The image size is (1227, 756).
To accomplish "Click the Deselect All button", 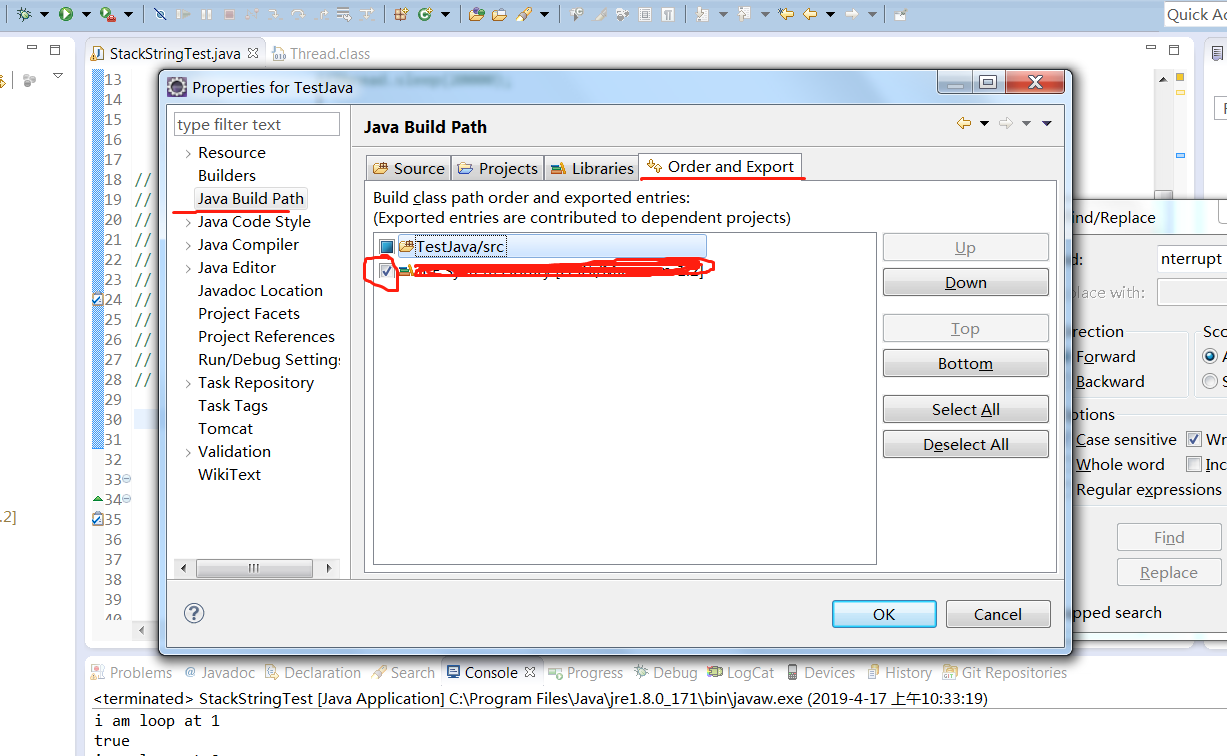I will click(x=966, y=445).
